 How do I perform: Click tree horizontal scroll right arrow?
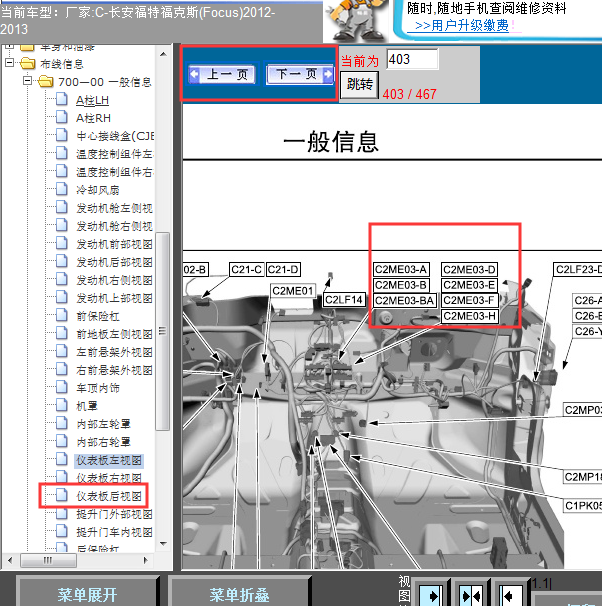pos(145,560)
